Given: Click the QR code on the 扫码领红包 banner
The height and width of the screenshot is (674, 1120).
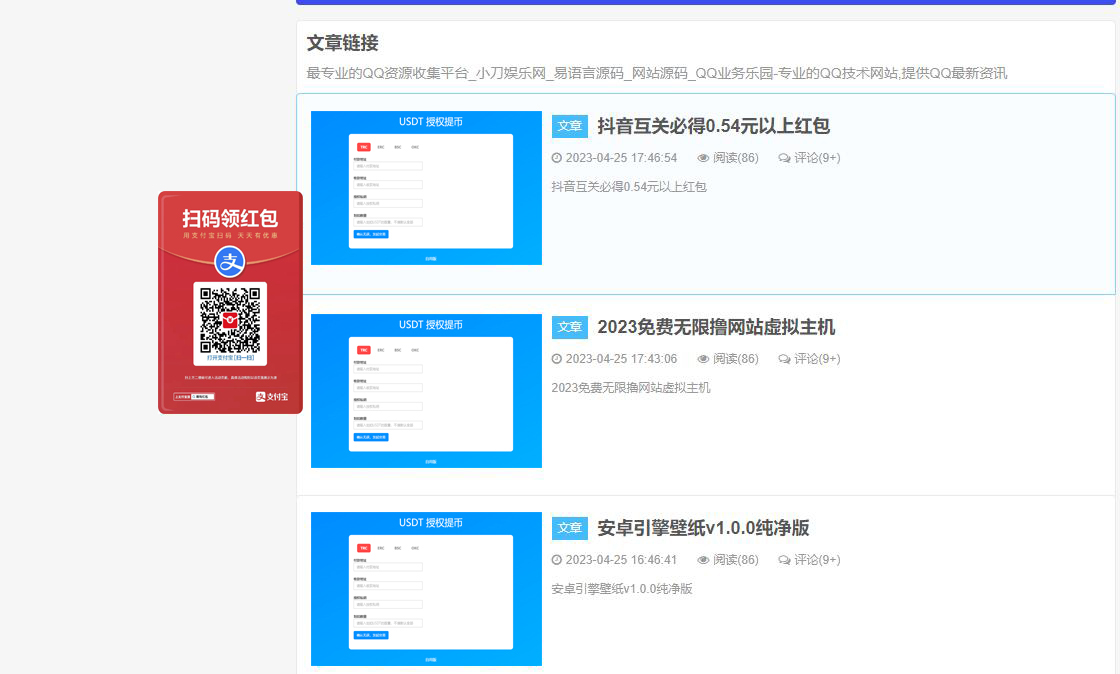Looking at the screenshot, I should [x=230, y=319].
